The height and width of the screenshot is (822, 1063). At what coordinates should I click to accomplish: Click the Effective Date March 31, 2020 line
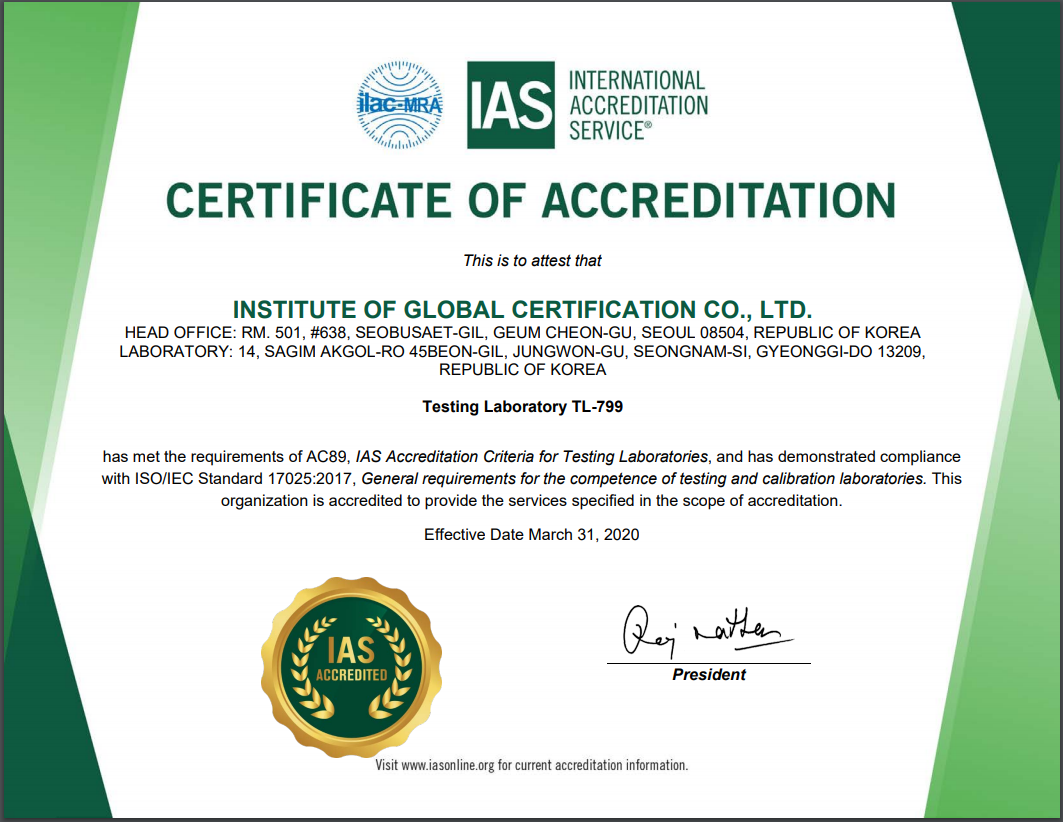click(532, 535)
